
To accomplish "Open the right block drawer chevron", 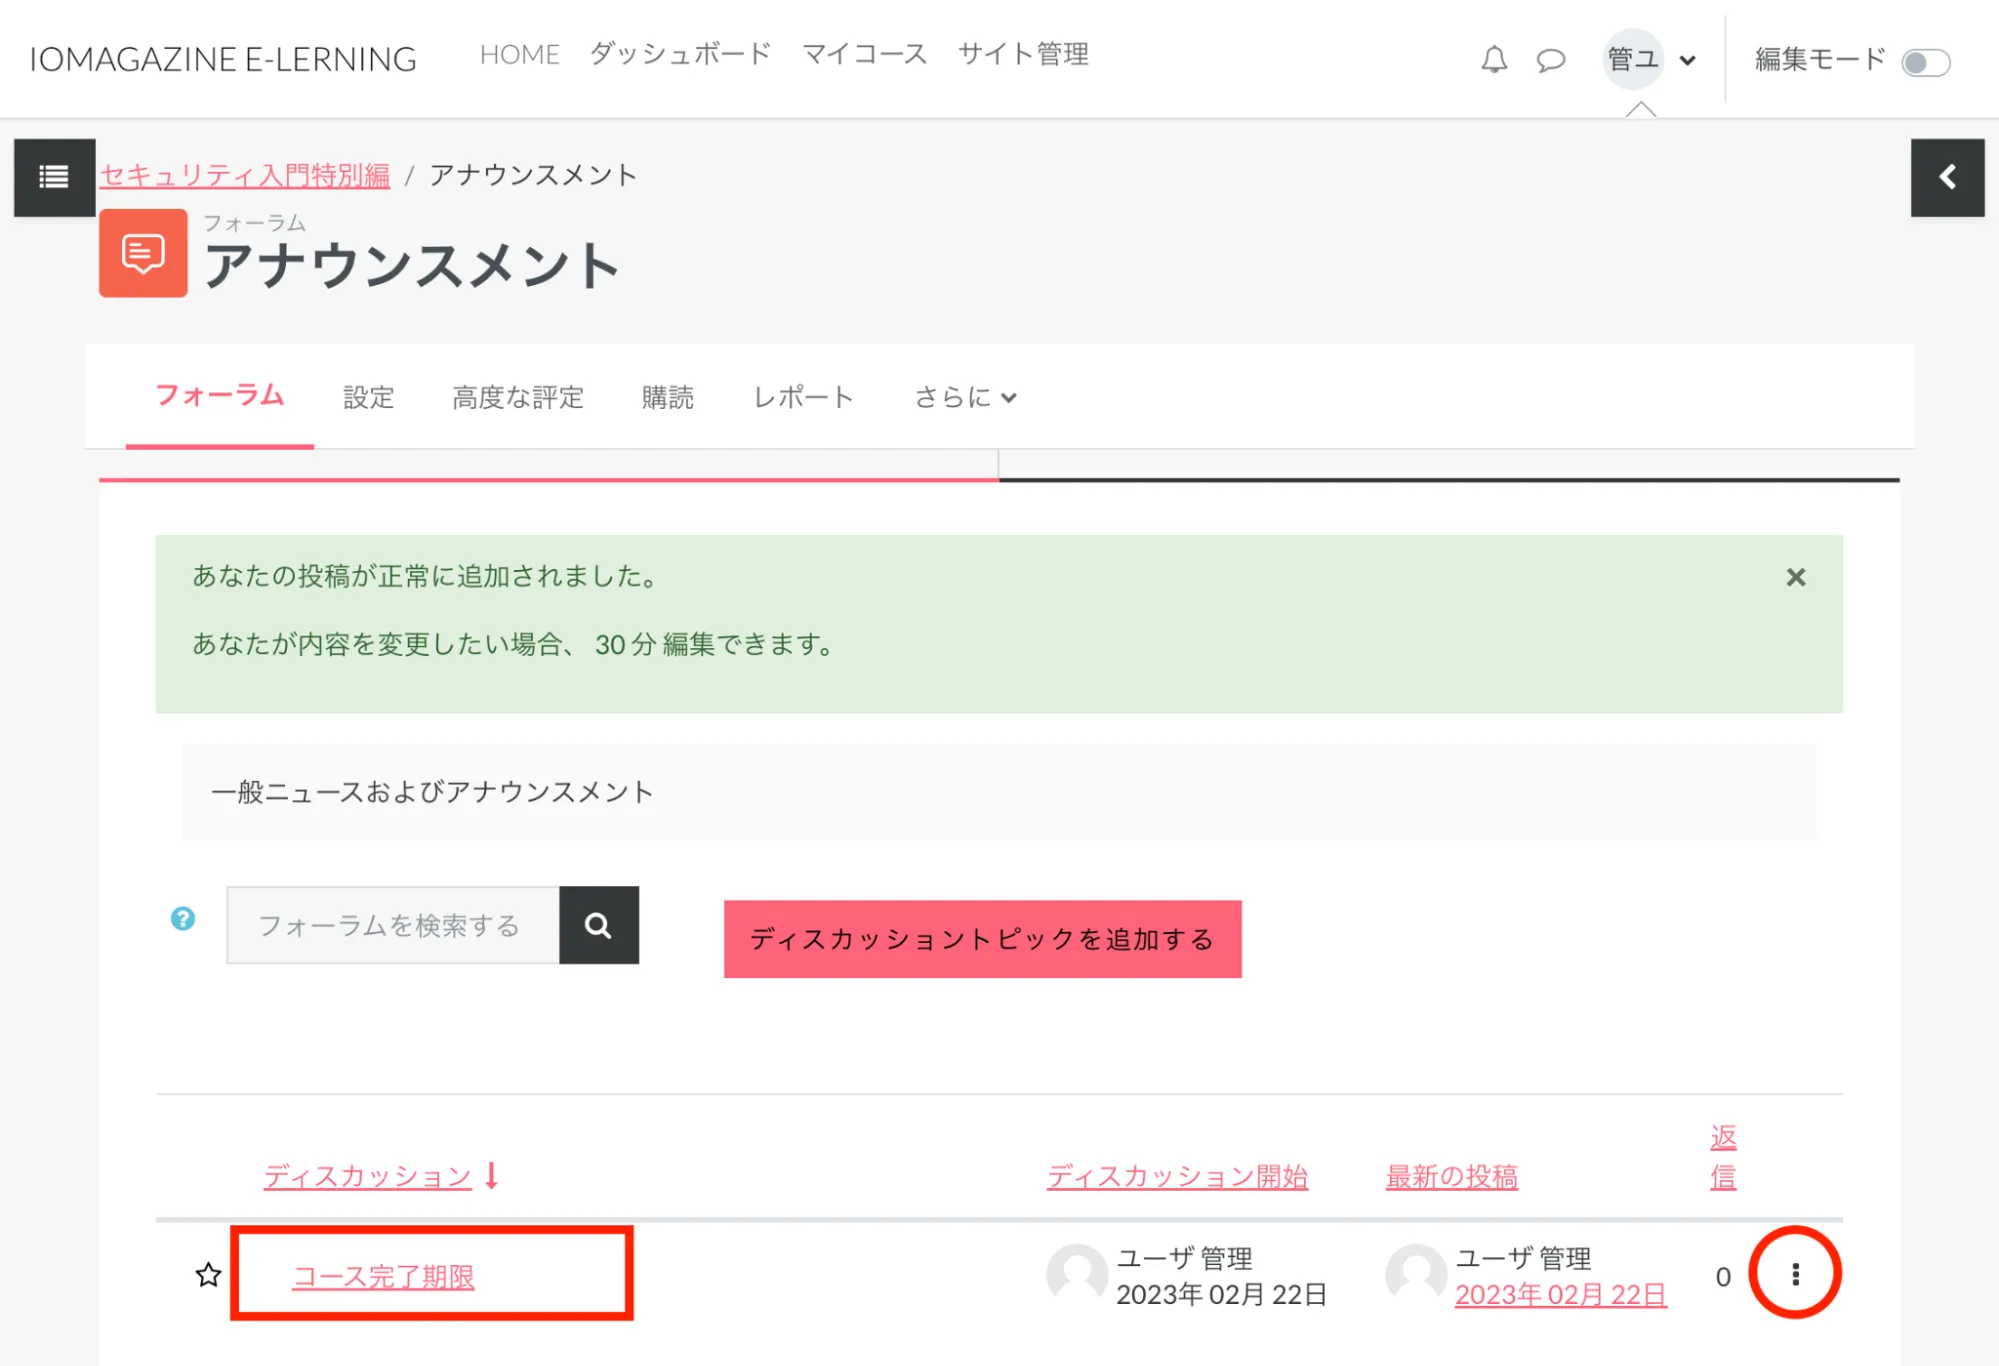I will pyautogui.click(x=1946, y=177).
